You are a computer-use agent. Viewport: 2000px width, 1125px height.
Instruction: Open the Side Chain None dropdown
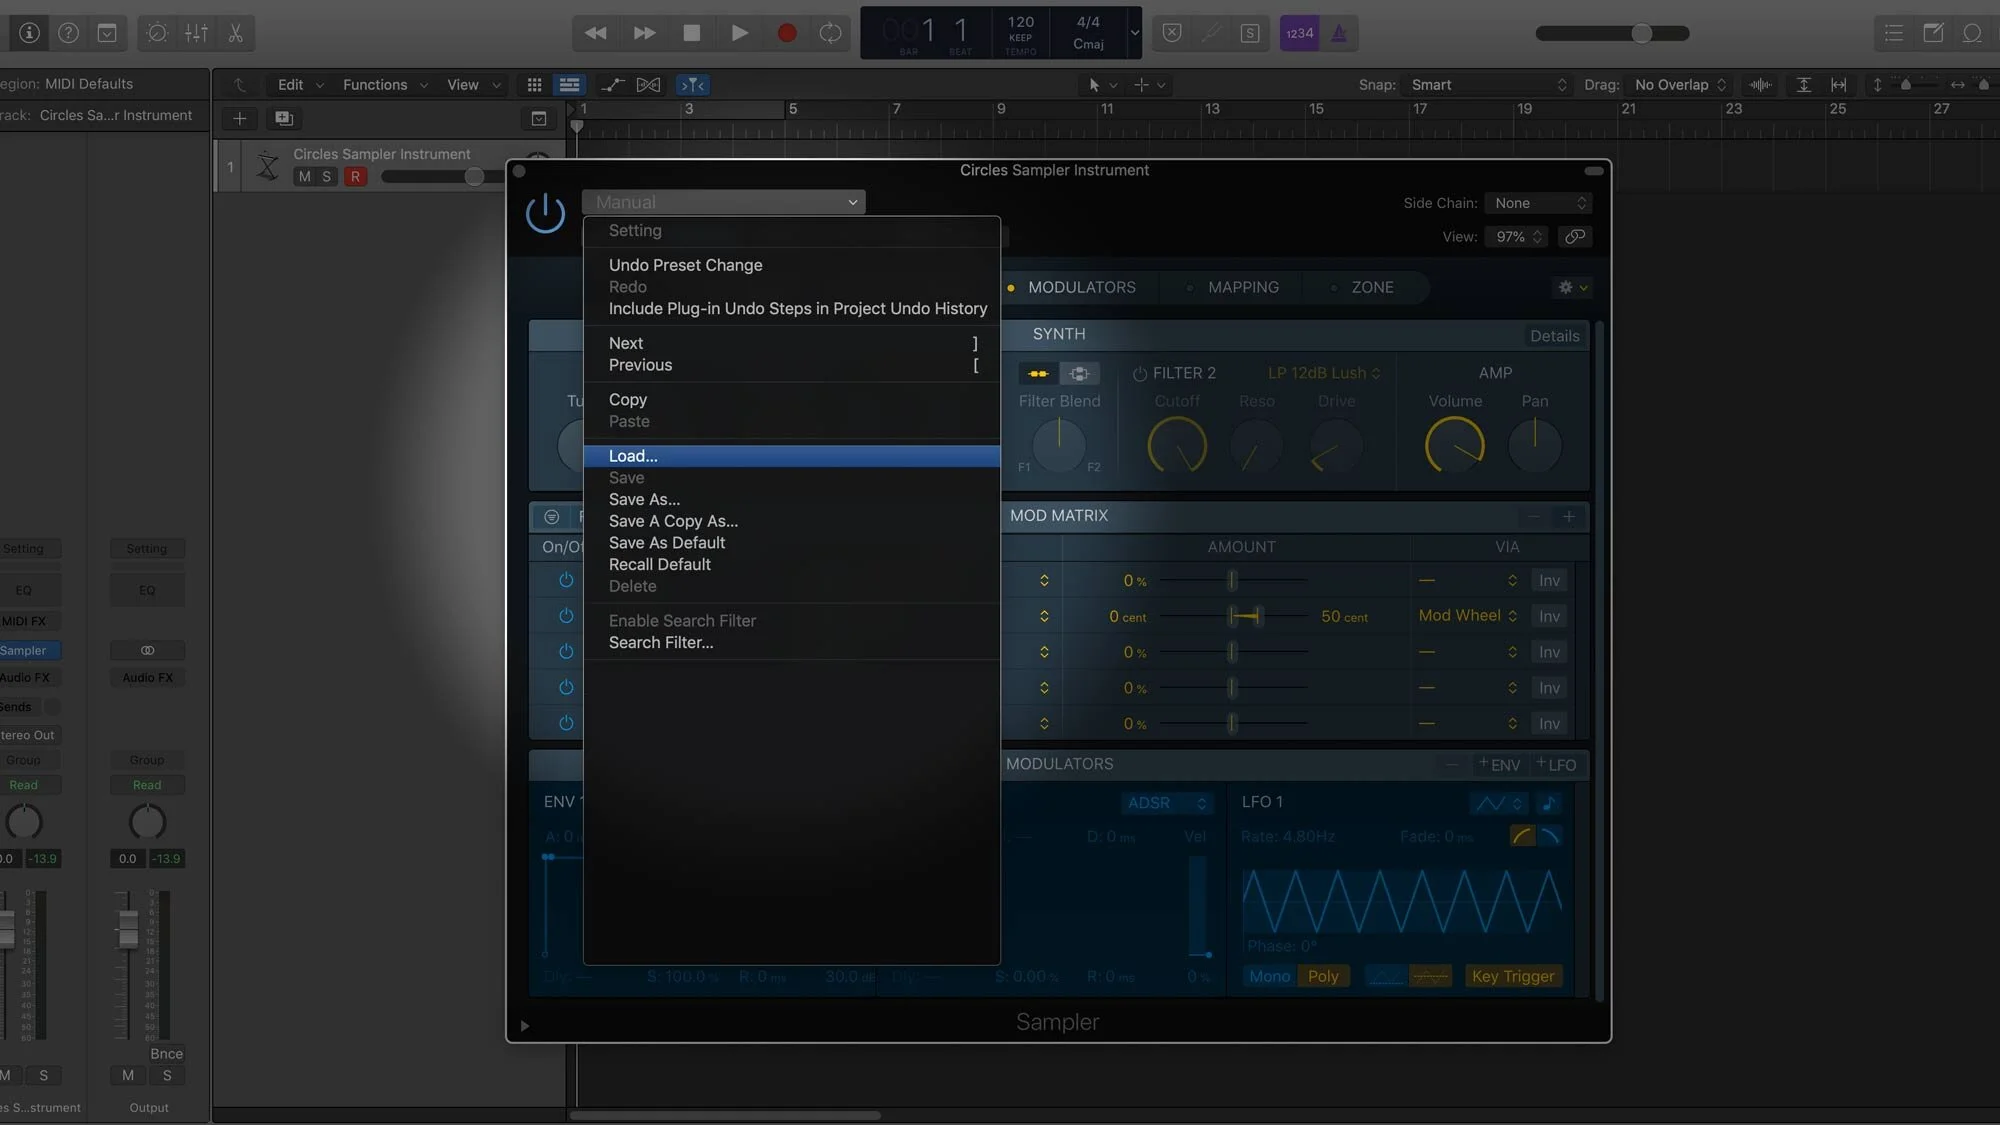pyautogui.click(x=1537, y=203)
